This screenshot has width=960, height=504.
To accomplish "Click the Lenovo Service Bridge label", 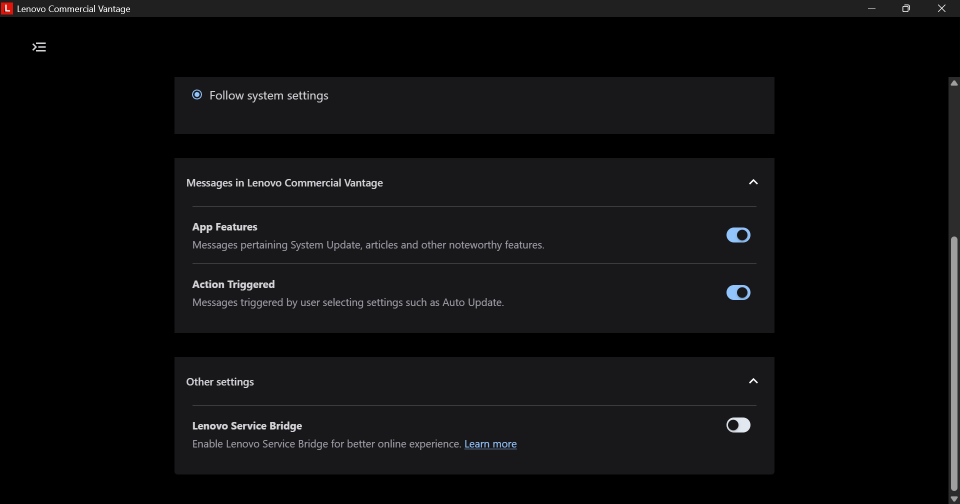I will 247,426.
